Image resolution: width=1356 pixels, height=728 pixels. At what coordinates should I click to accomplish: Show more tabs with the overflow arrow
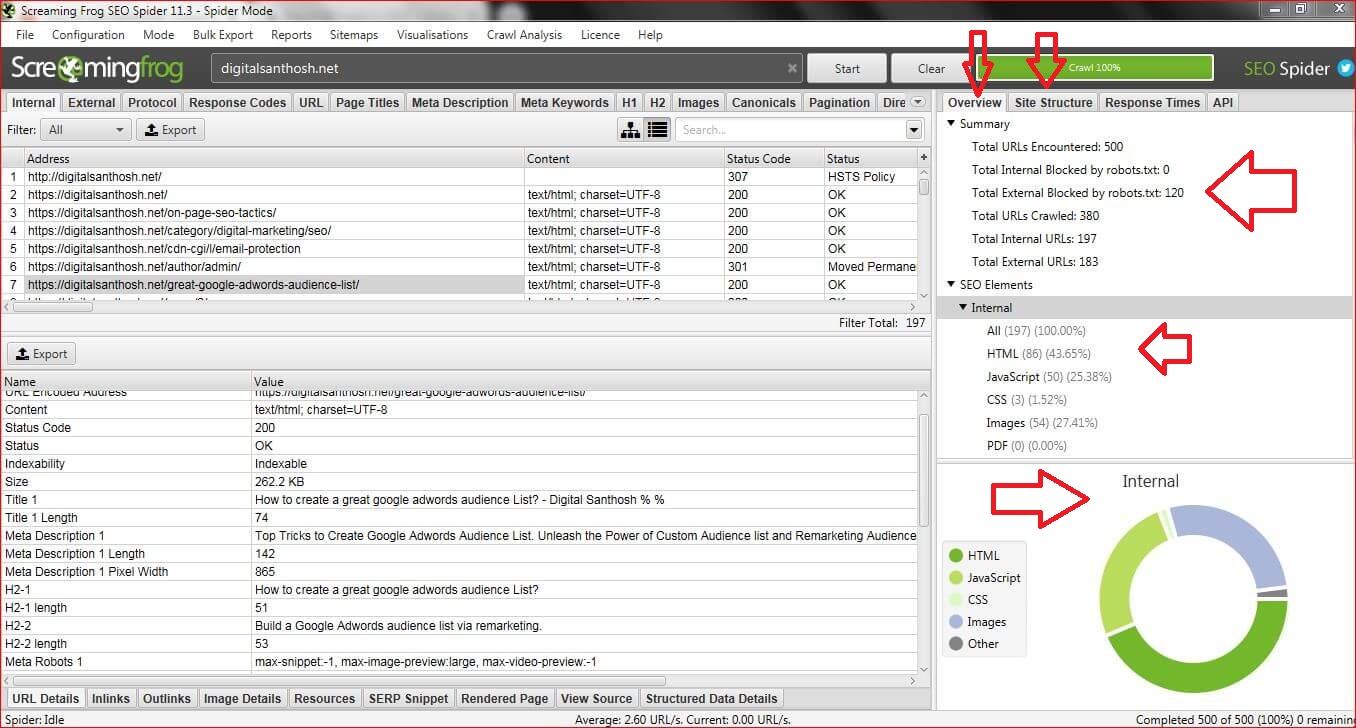click(x=917, y=102)
